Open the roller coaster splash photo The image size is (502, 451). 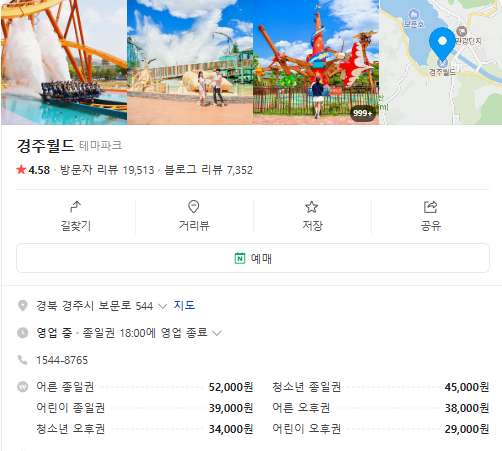(64, 62)
